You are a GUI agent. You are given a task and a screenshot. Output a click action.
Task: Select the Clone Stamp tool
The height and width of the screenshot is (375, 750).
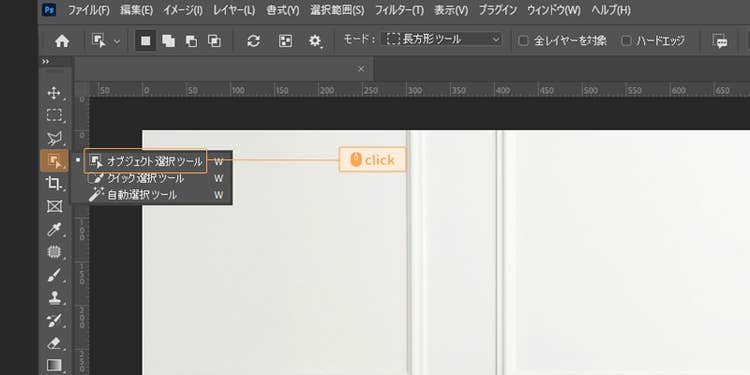[54, 298]
